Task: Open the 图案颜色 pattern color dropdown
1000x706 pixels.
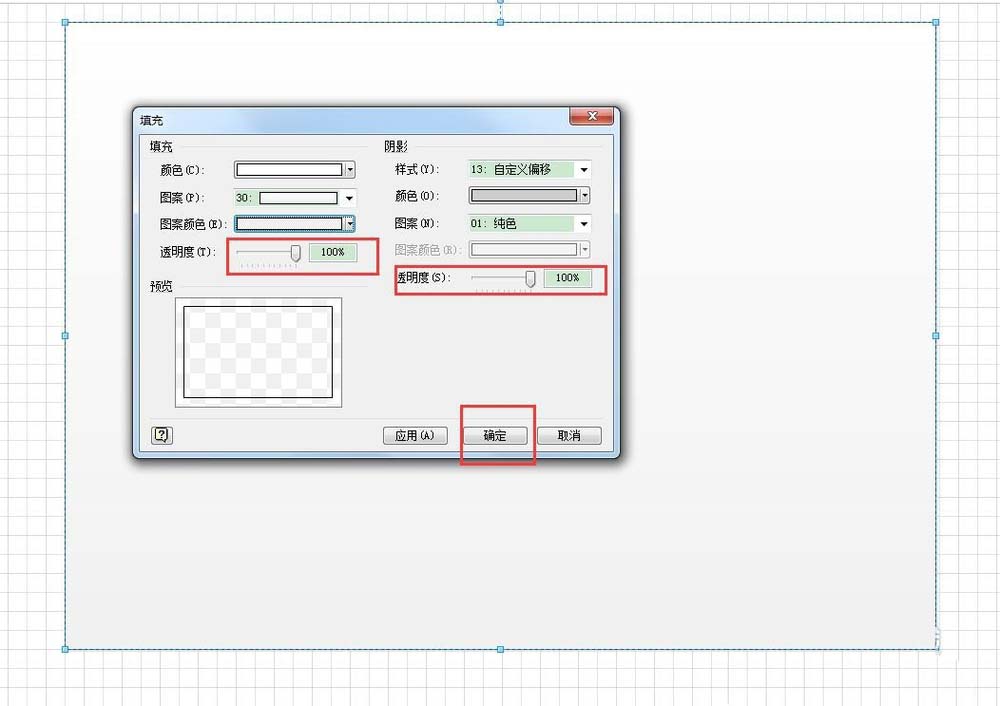Action: pyautogui.click(x=350, y=223)
